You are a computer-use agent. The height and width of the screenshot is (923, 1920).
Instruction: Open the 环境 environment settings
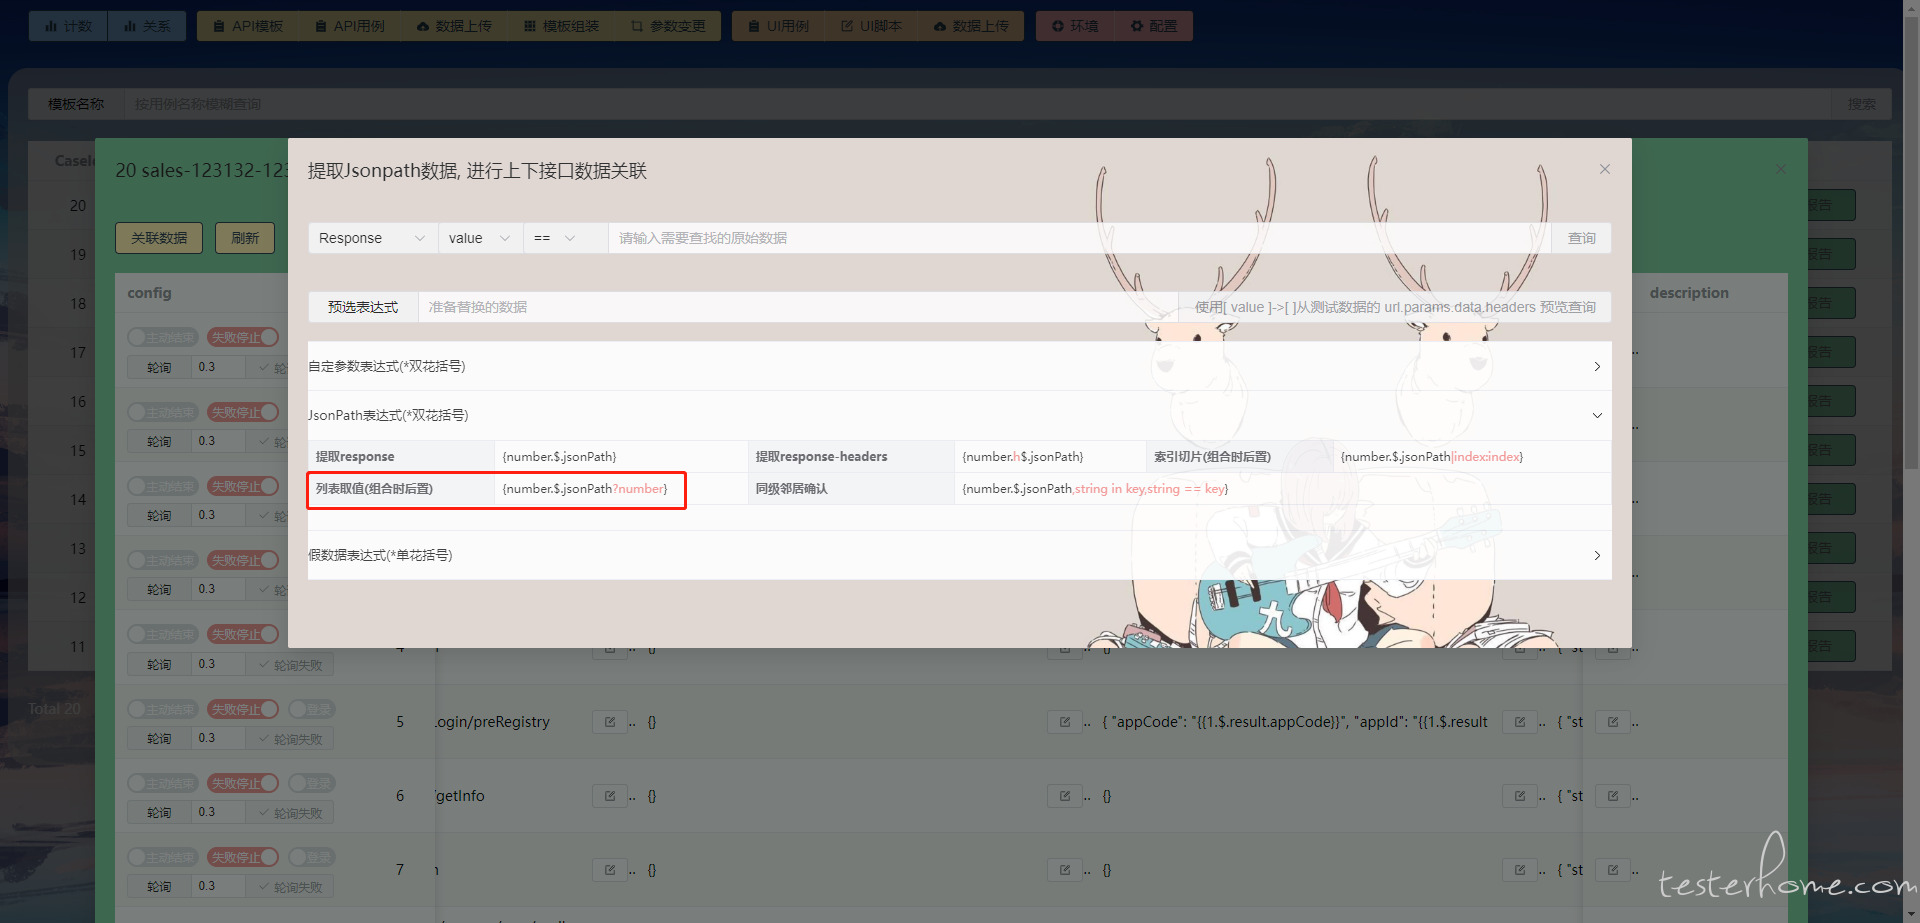[1074, 26]
